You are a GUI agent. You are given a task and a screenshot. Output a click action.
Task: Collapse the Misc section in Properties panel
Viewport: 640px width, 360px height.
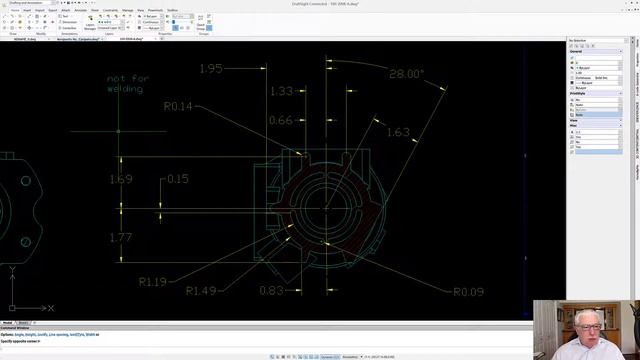point(620,126)
